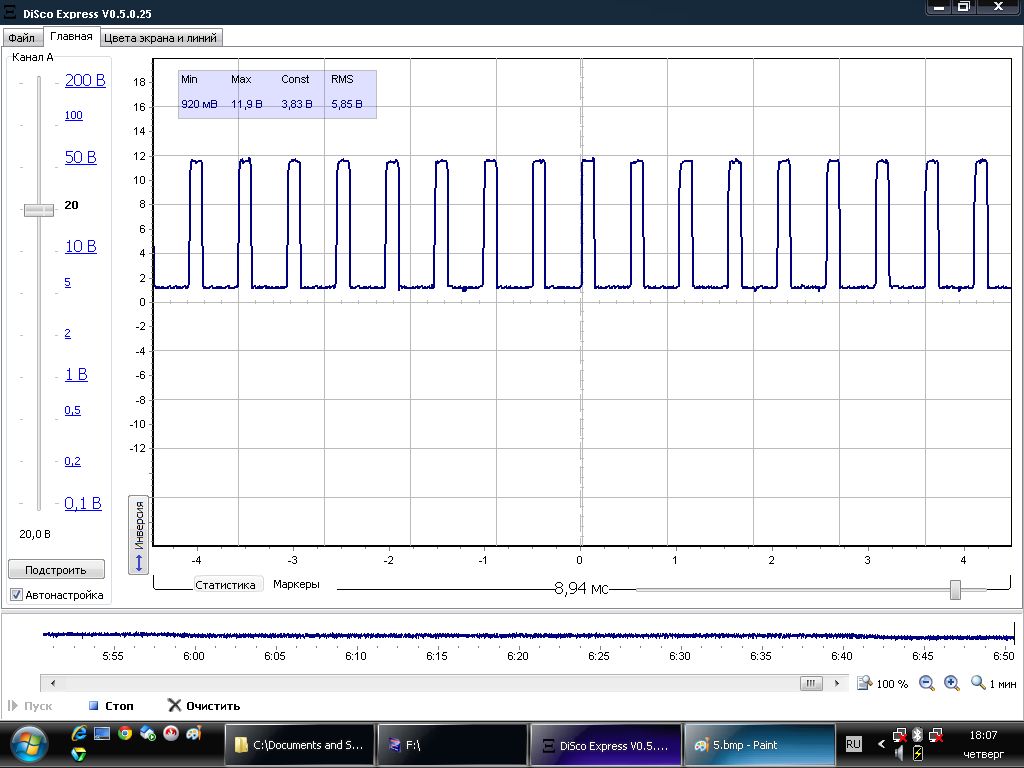Click the timeline scrollbar right arrow
This screenshot has height=768, width=1024.
coord(837,683)
